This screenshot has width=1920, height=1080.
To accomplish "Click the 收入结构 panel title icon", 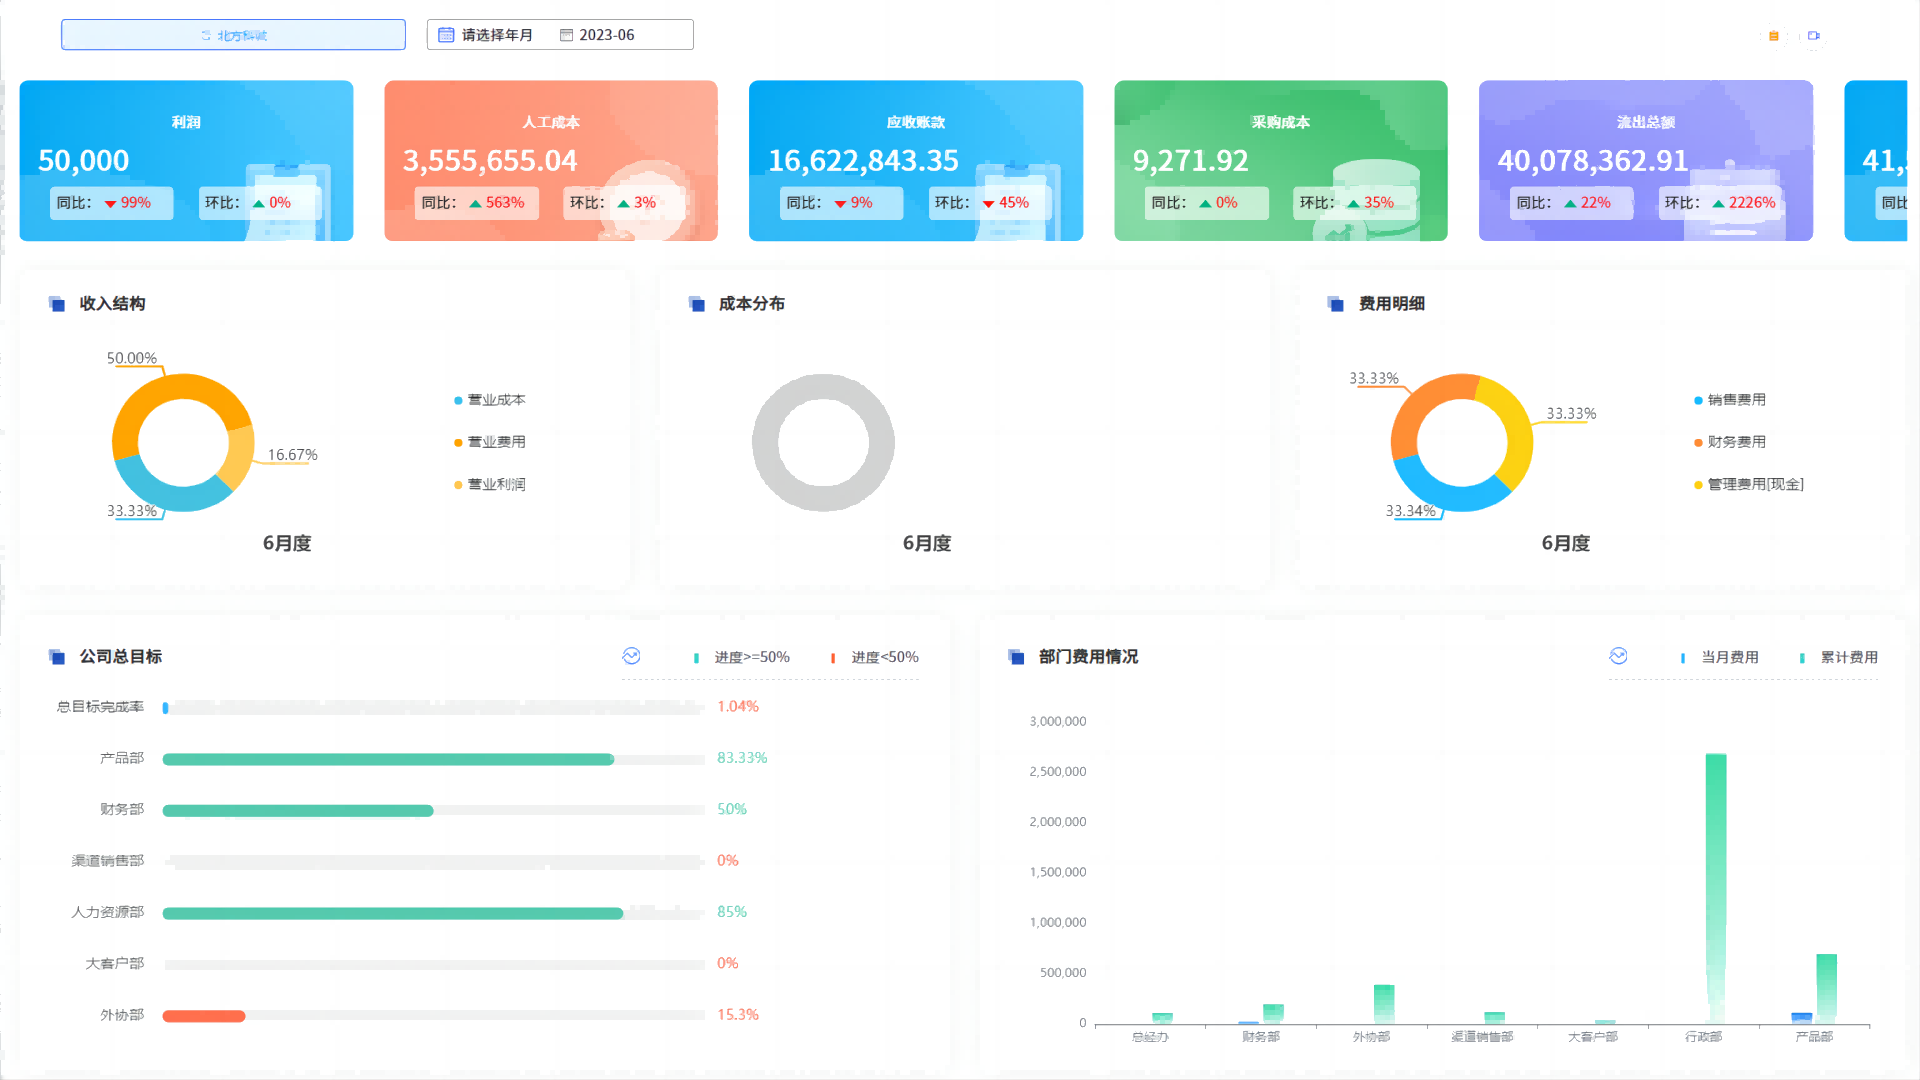I will (x=57, y=304).
